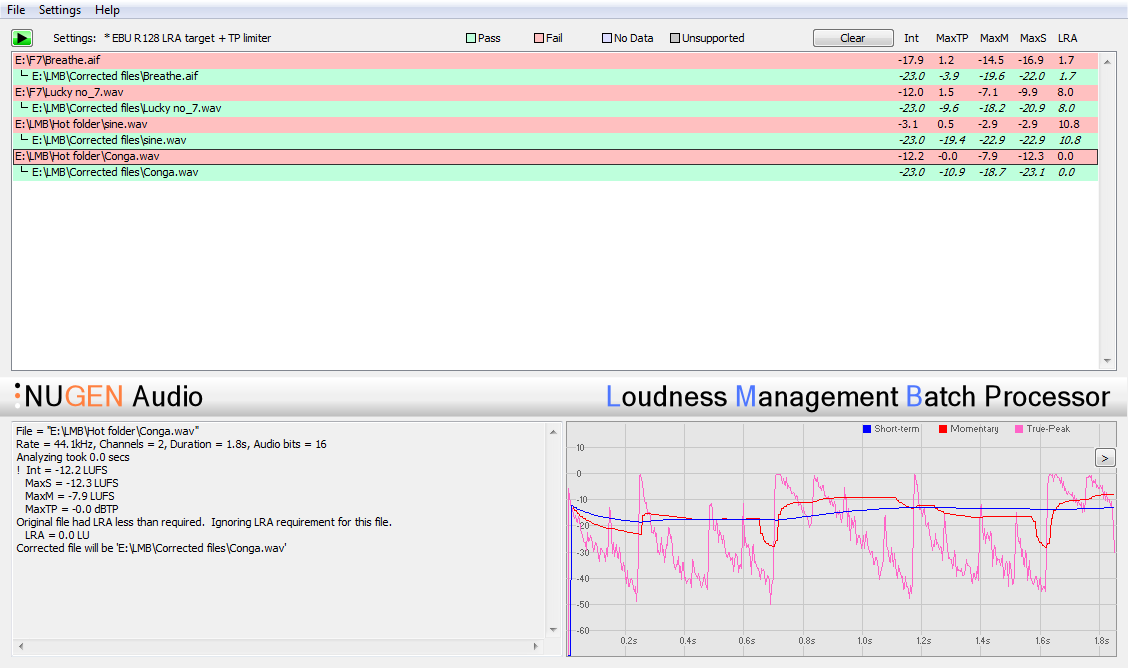
Task: Click the Int column header
Action: click(911, 38)
